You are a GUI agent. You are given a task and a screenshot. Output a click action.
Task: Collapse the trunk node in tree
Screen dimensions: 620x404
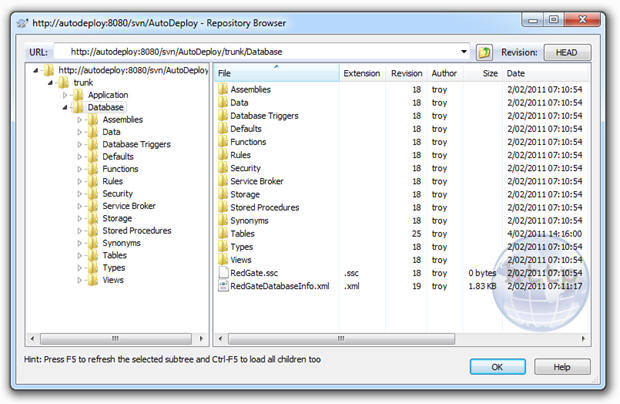tap(50, 83)
